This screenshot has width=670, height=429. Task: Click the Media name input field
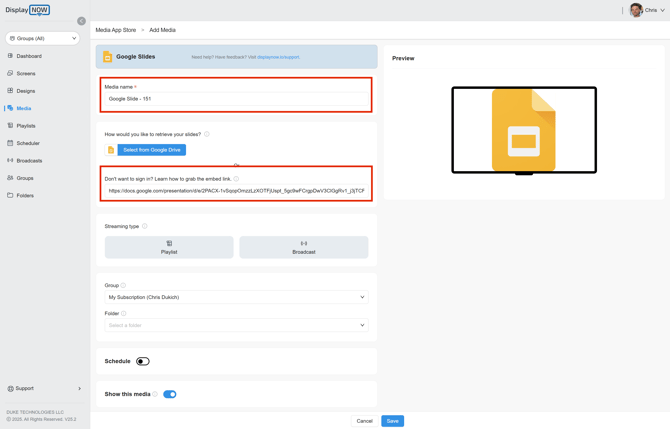236,99
